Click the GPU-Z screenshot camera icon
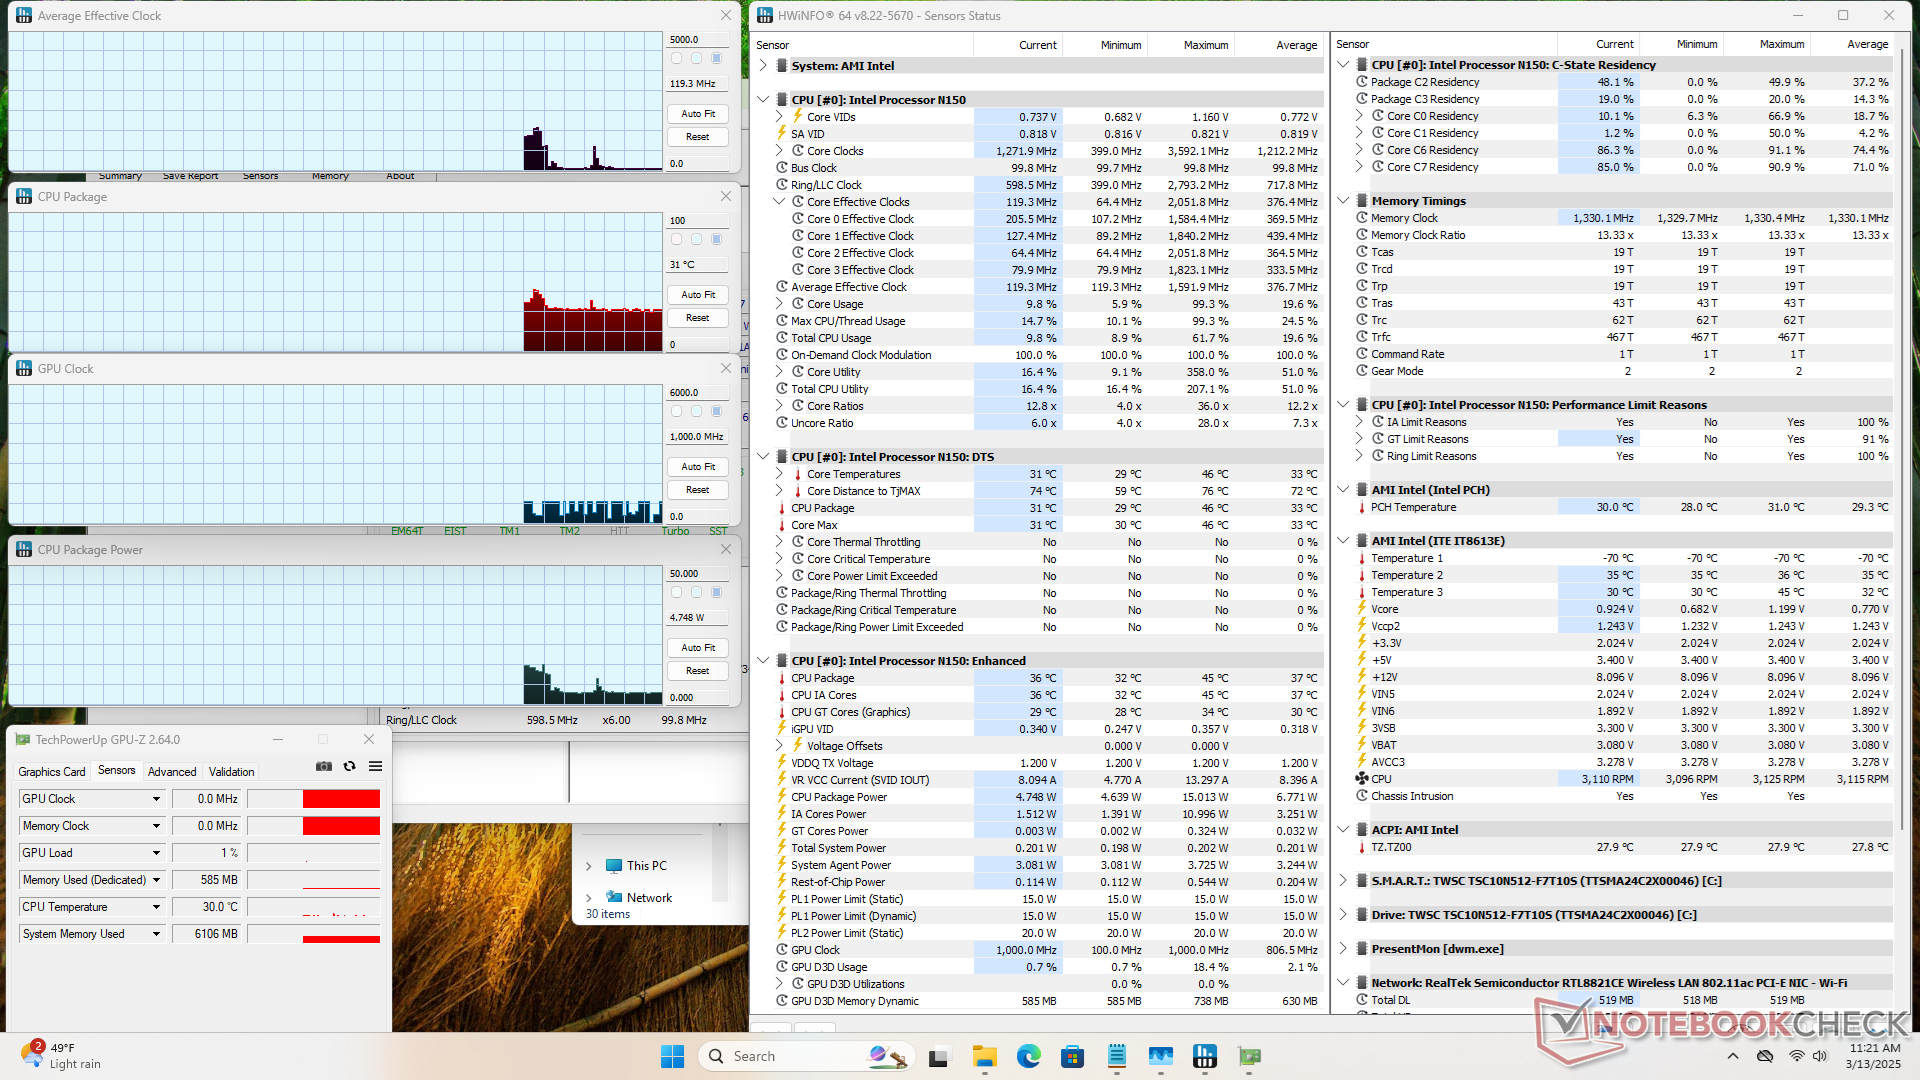This screenshot has width=1920, height=1080. [x=324, y=766]
